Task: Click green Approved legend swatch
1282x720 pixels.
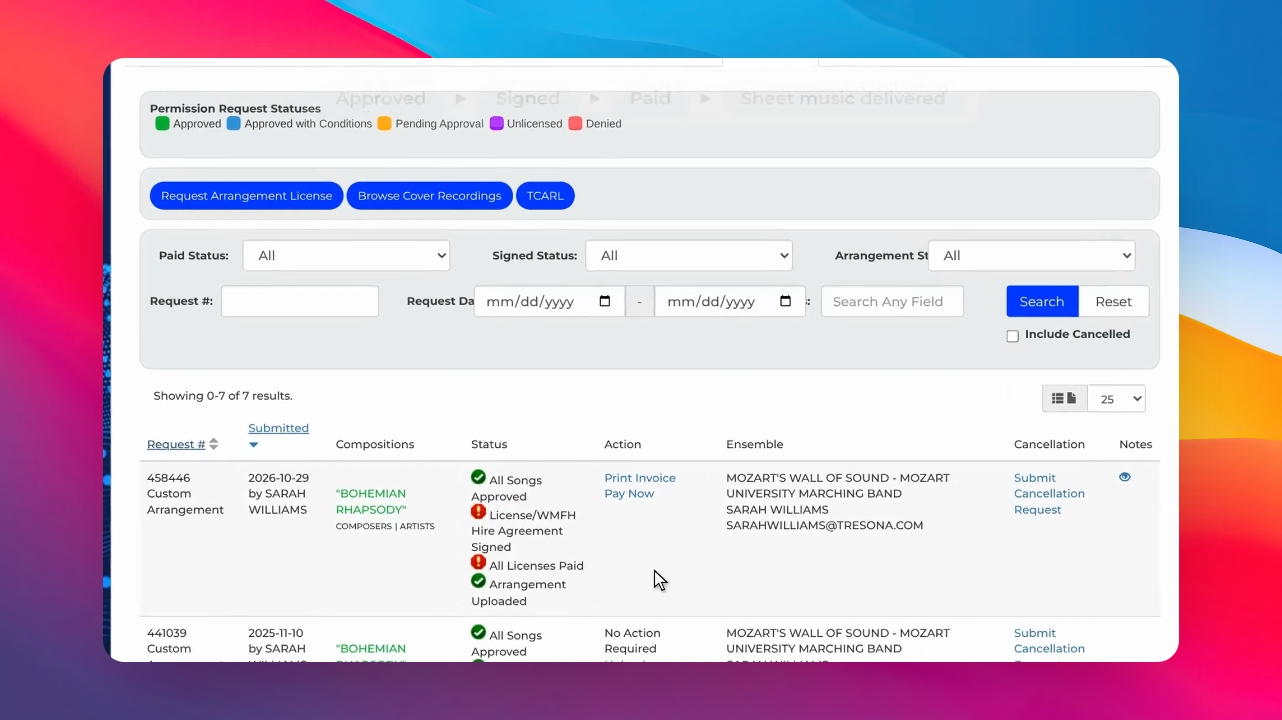Action: click(x=162, y=124)
